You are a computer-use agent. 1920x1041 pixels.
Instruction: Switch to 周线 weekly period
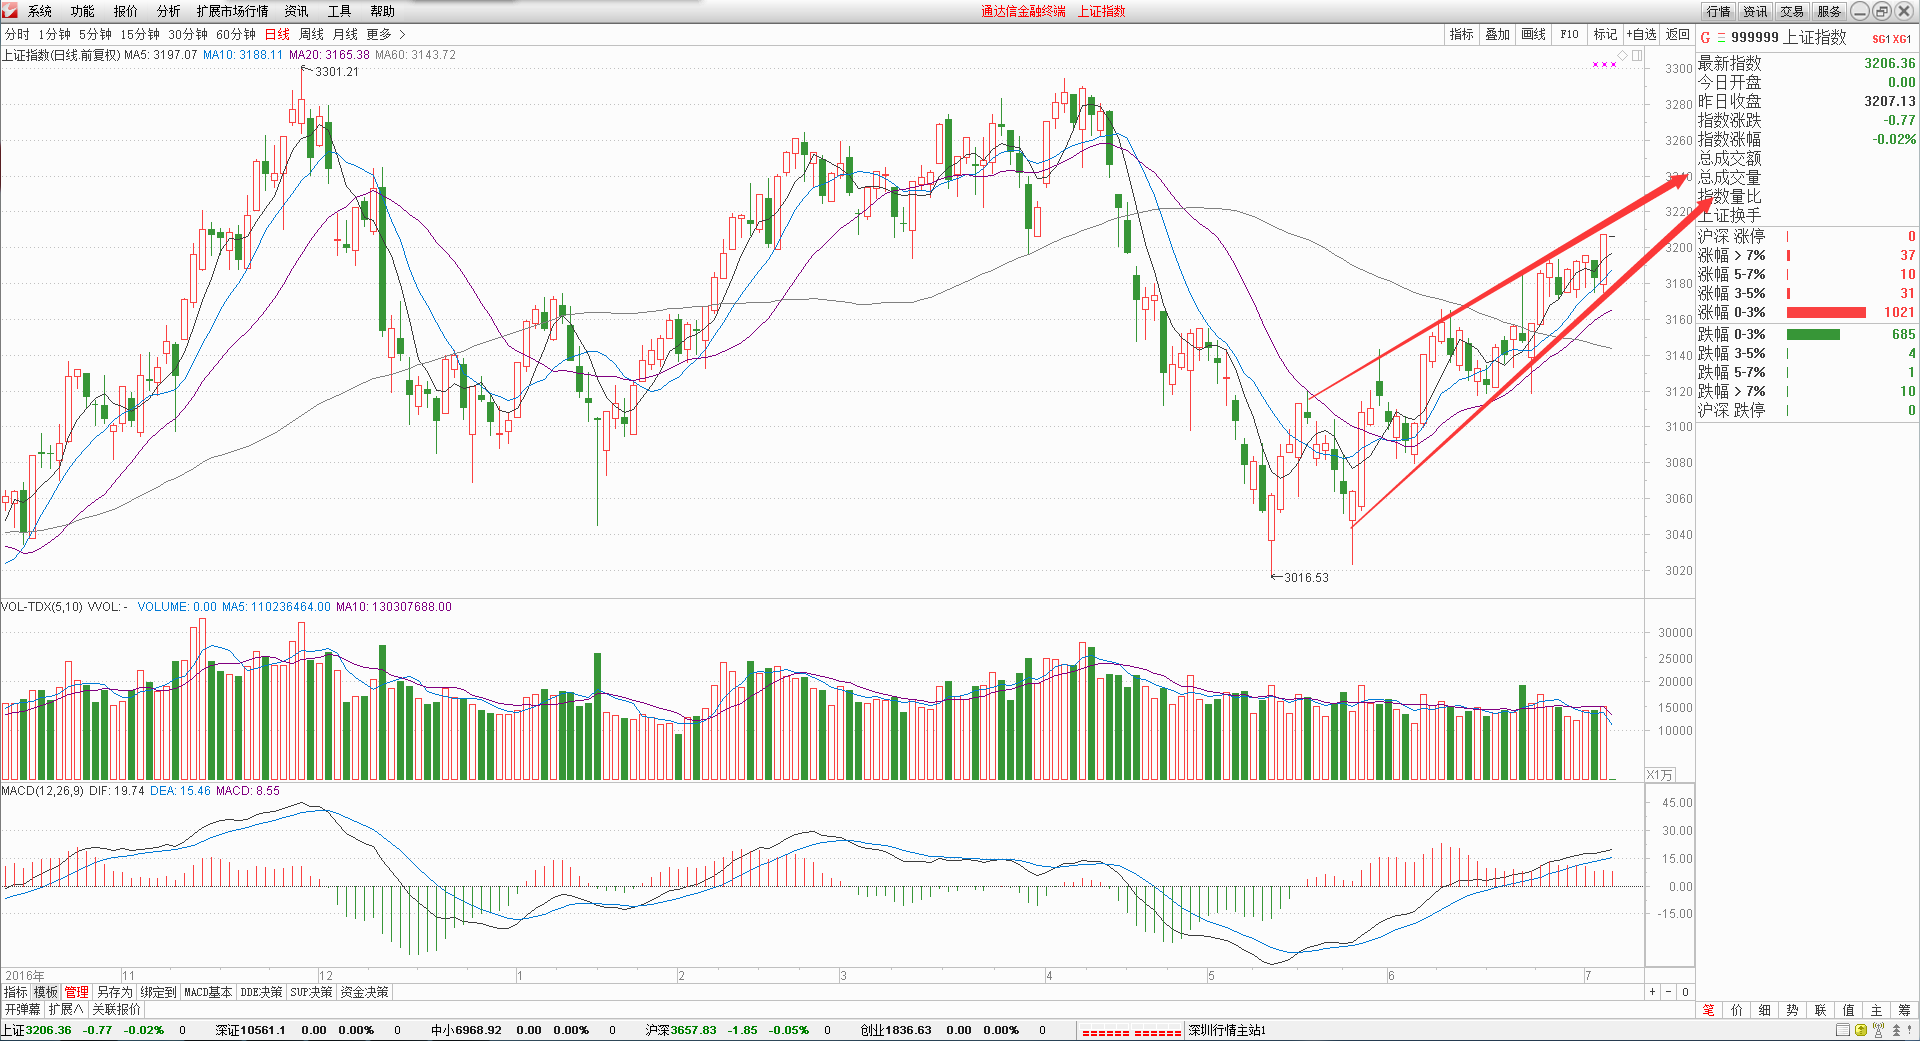point(312,34)
